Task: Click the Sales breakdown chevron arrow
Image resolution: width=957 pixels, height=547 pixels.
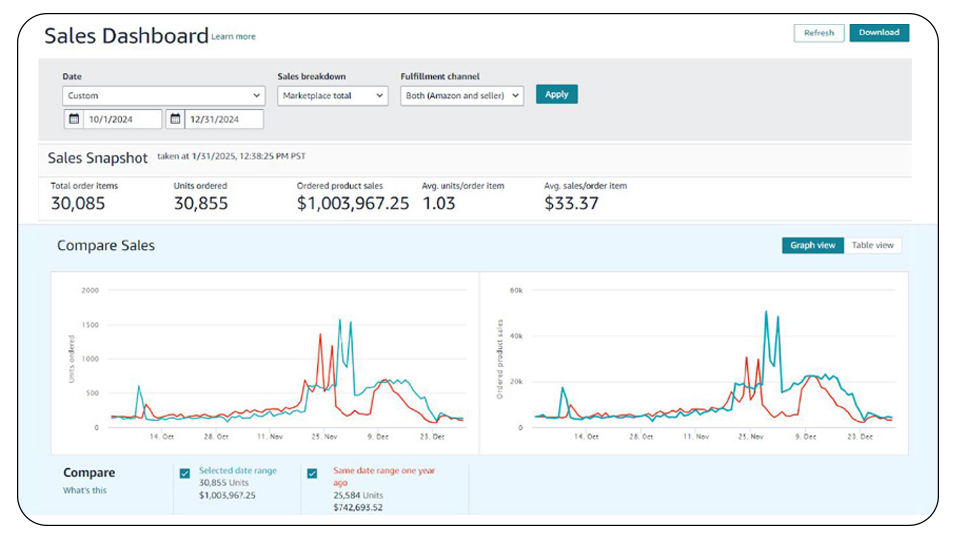Action: pos(379,96)
